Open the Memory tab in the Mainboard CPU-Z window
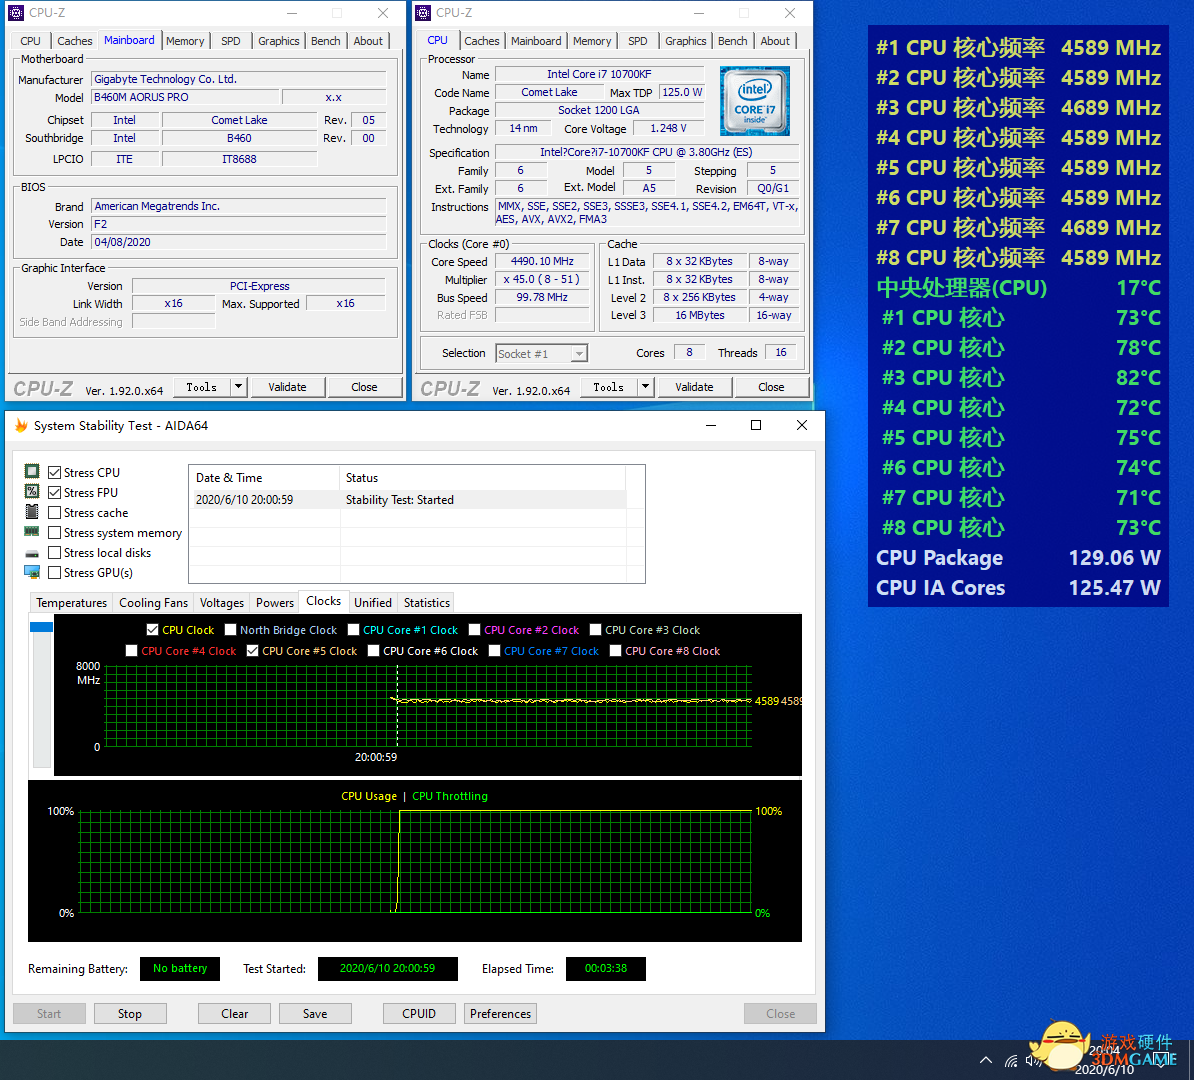Image resolution: width=1194 pixels, height=1080 pixels. click(185, 41)
